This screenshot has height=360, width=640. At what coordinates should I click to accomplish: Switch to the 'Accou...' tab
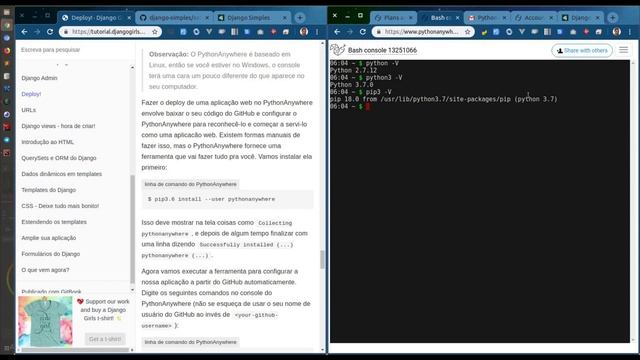pyautogui.click(x=533, y=18)
